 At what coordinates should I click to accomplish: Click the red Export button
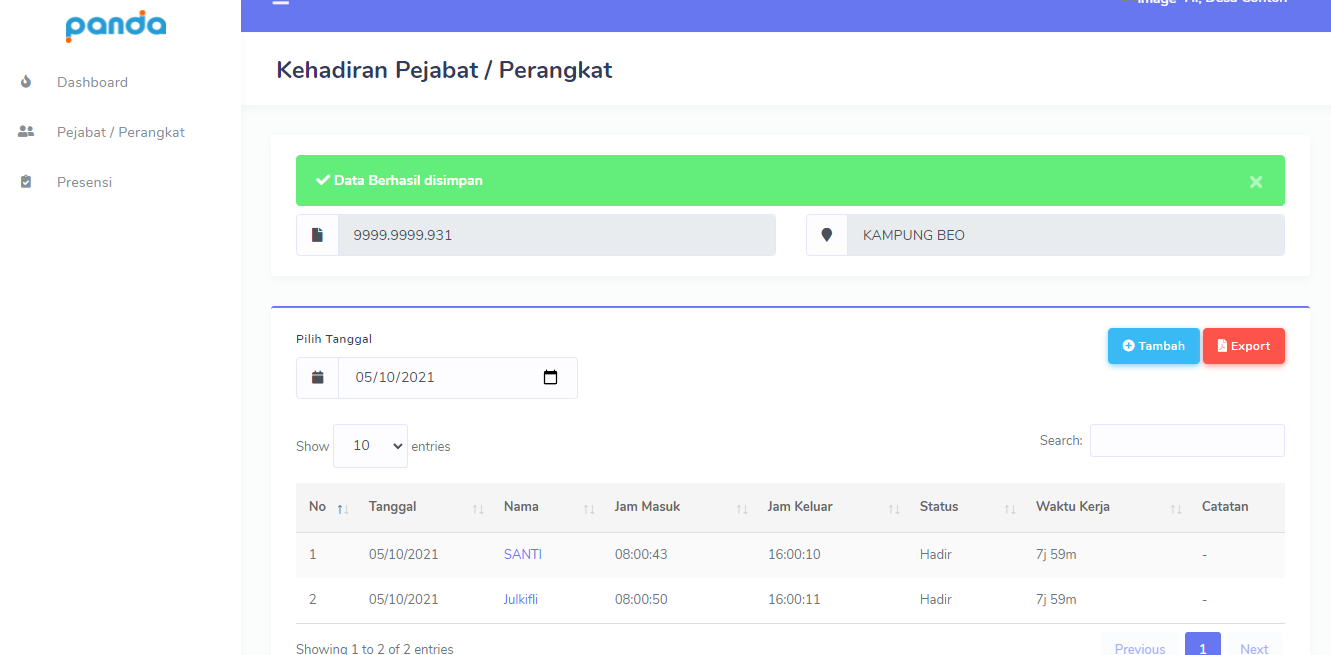pos(1244,346)
